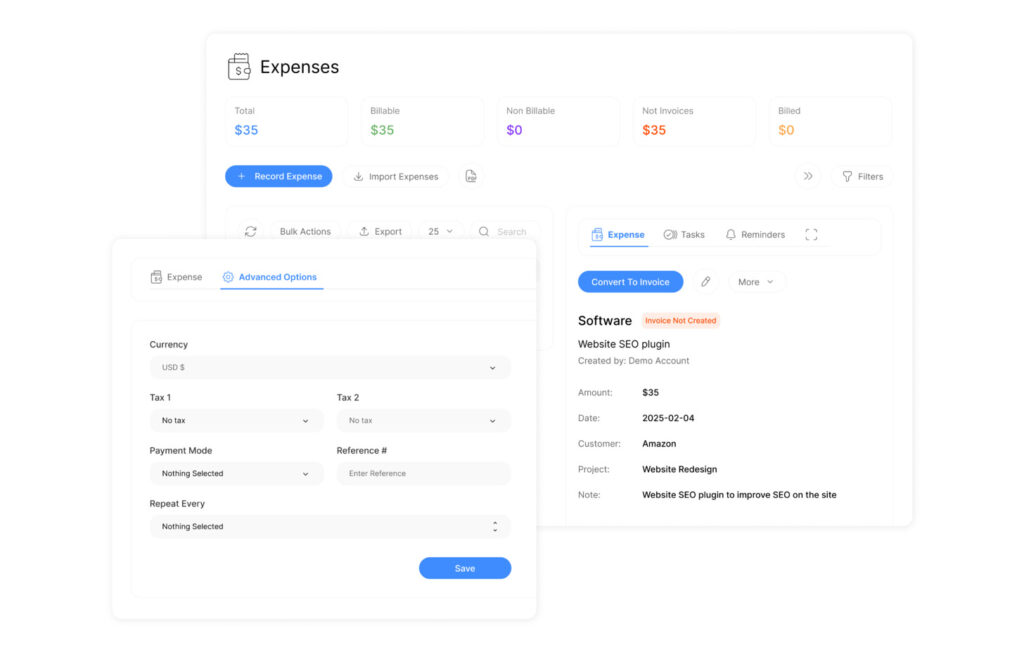Expand the Currency USD dropdown
Screen dimensions: 1024x652
329,368
